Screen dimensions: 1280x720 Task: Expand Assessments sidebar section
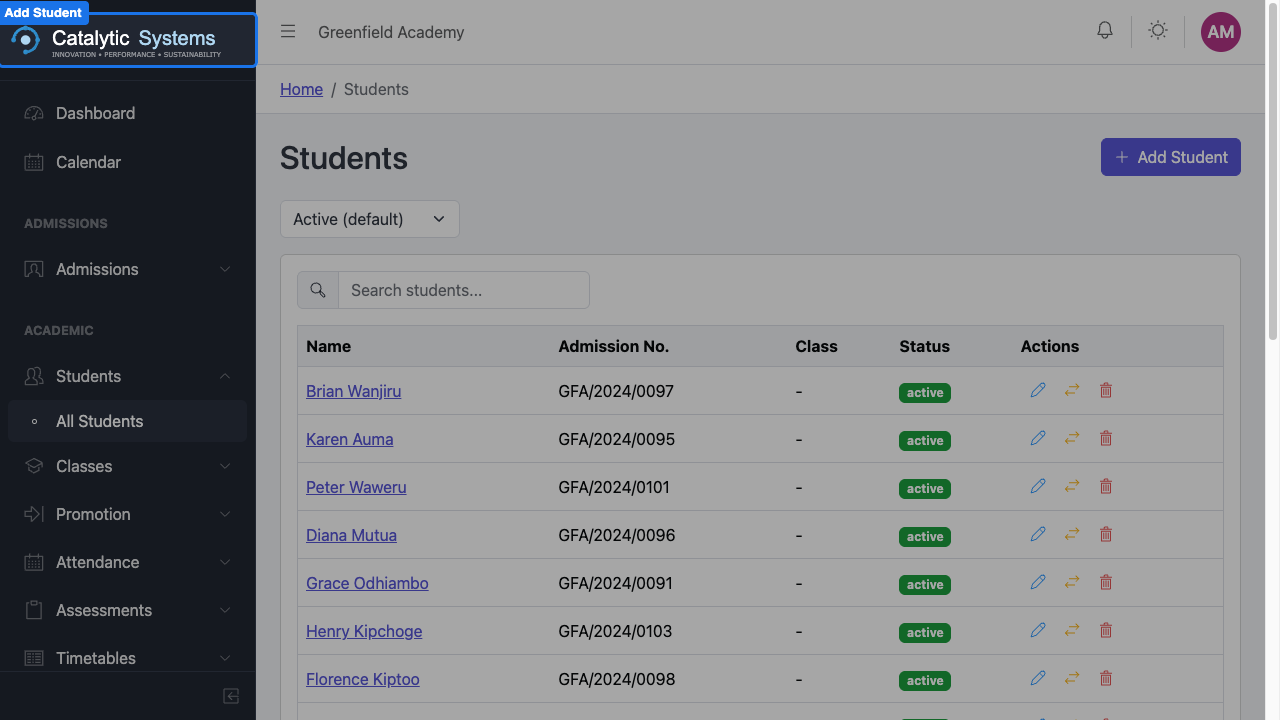coord(128,610)
